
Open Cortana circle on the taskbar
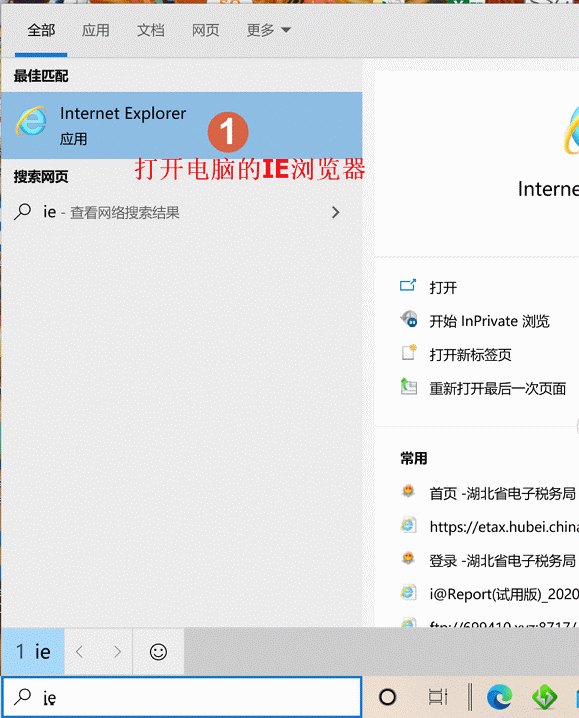[x=388, y=697]
